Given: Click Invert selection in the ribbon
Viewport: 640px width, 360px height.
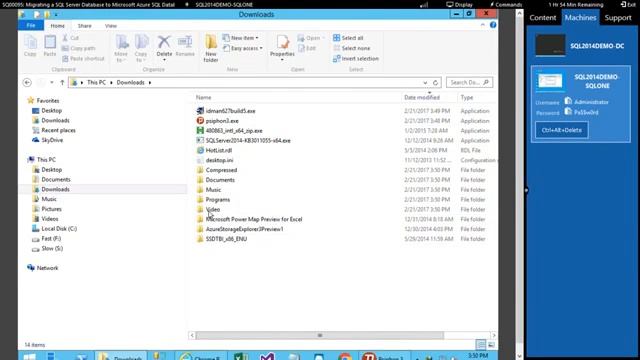Looking at the screenshot, I should click(356, 58).
